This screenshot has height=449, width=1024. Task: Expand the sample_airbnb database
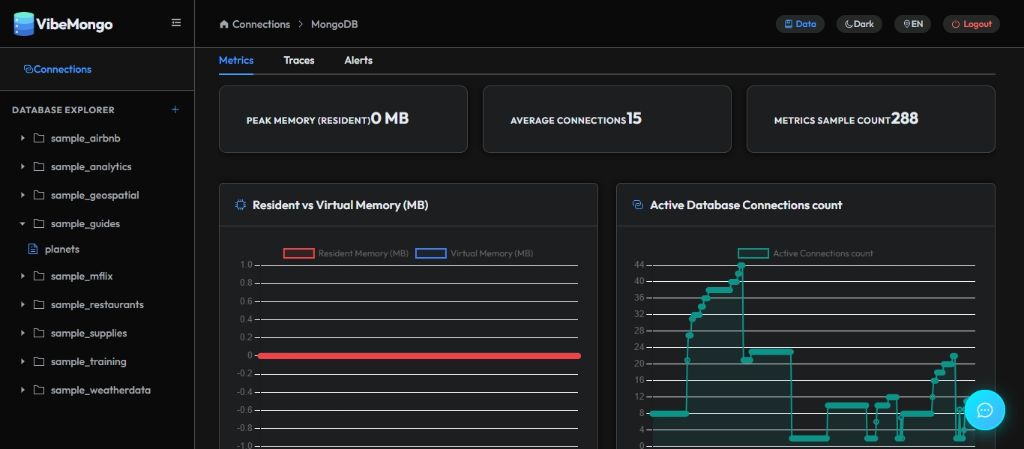pyautogui.click(x=23, y=138)
